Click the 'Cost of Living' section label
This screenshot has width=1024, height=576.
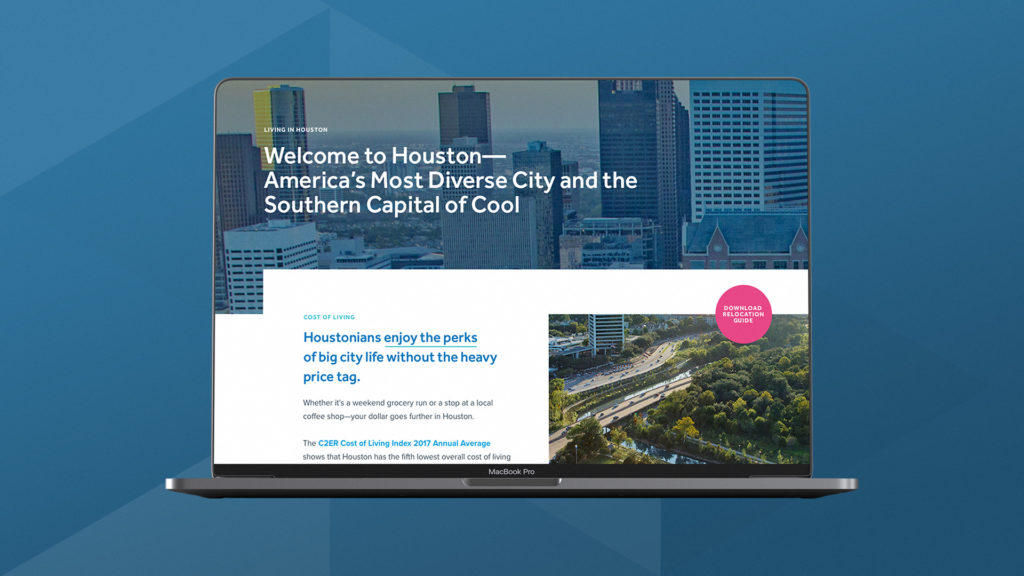[x=329, y=317]
